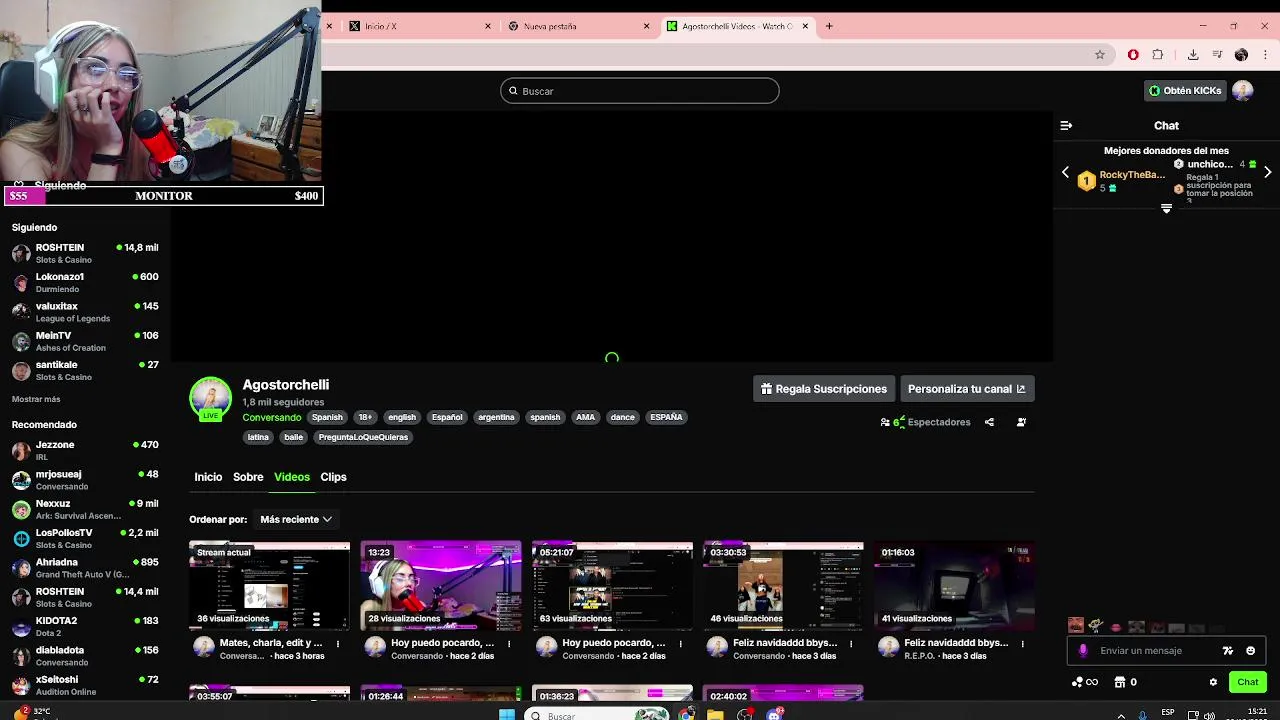
Task: Click the red Opera extension icon
Action: (x=1133, y=55)
